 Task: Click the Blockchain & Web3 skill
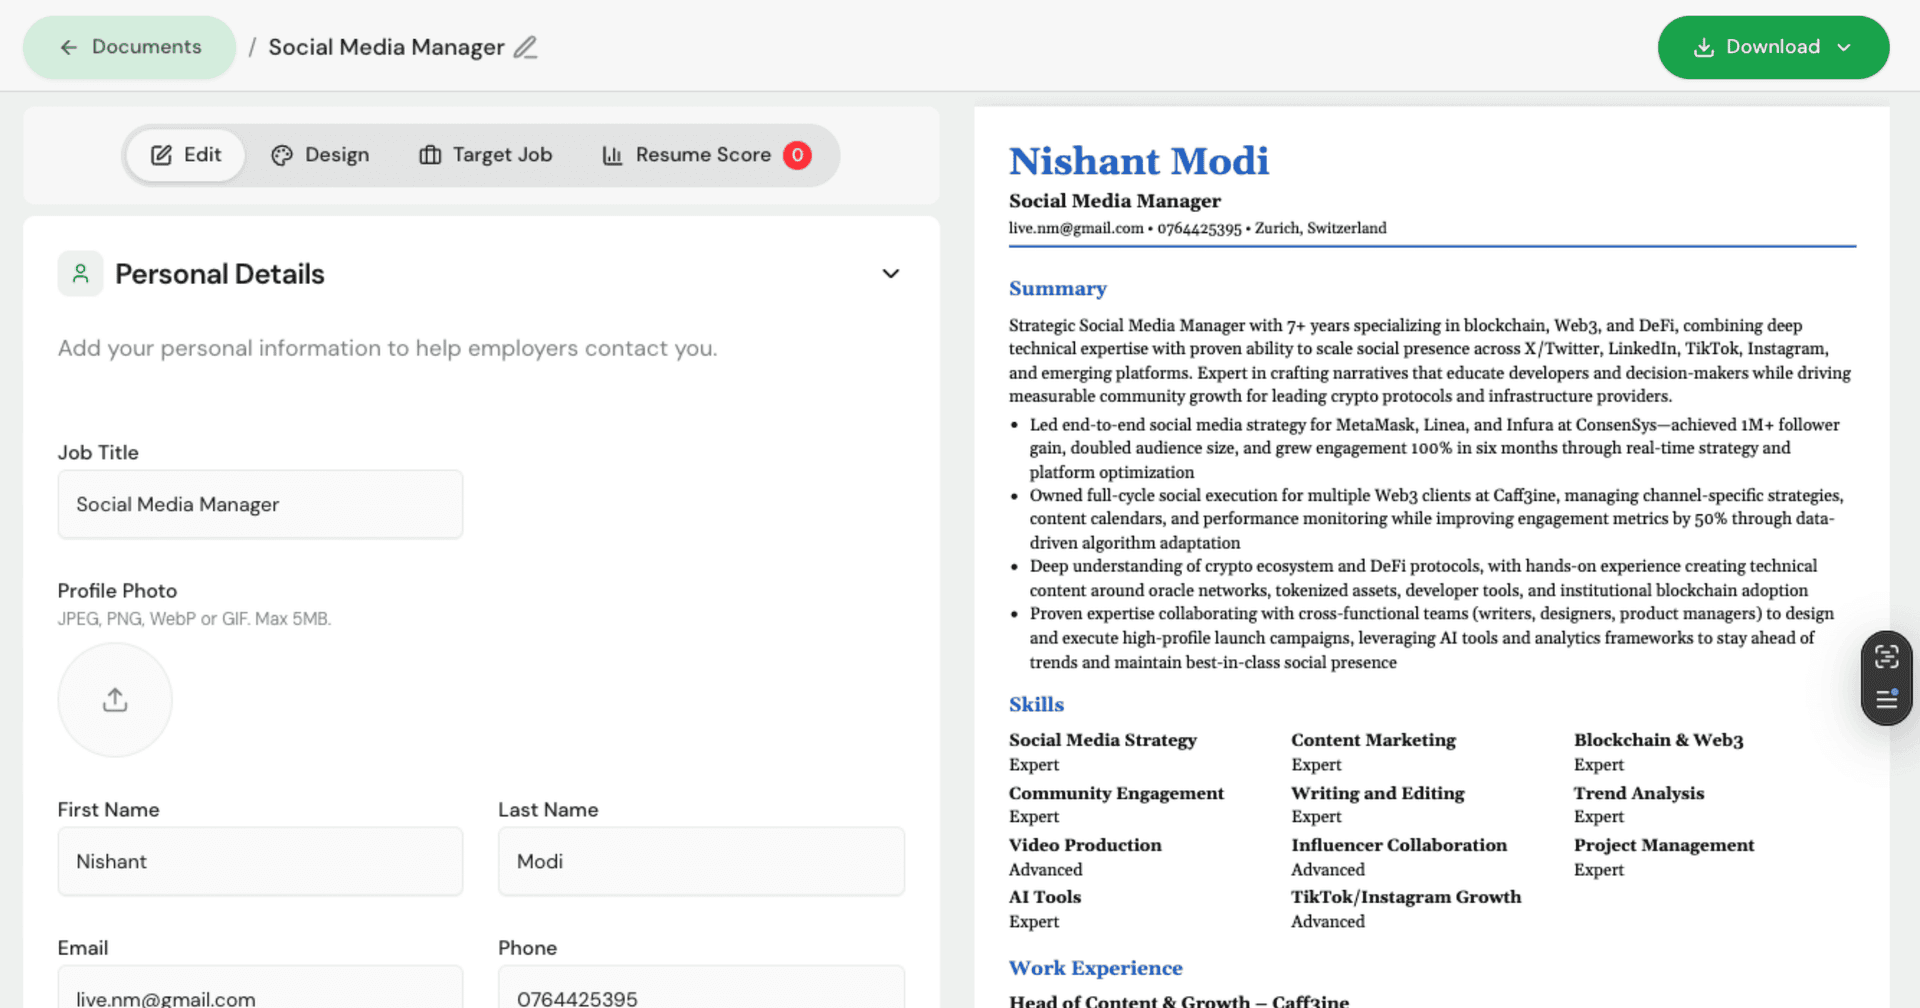[1658, 740]
